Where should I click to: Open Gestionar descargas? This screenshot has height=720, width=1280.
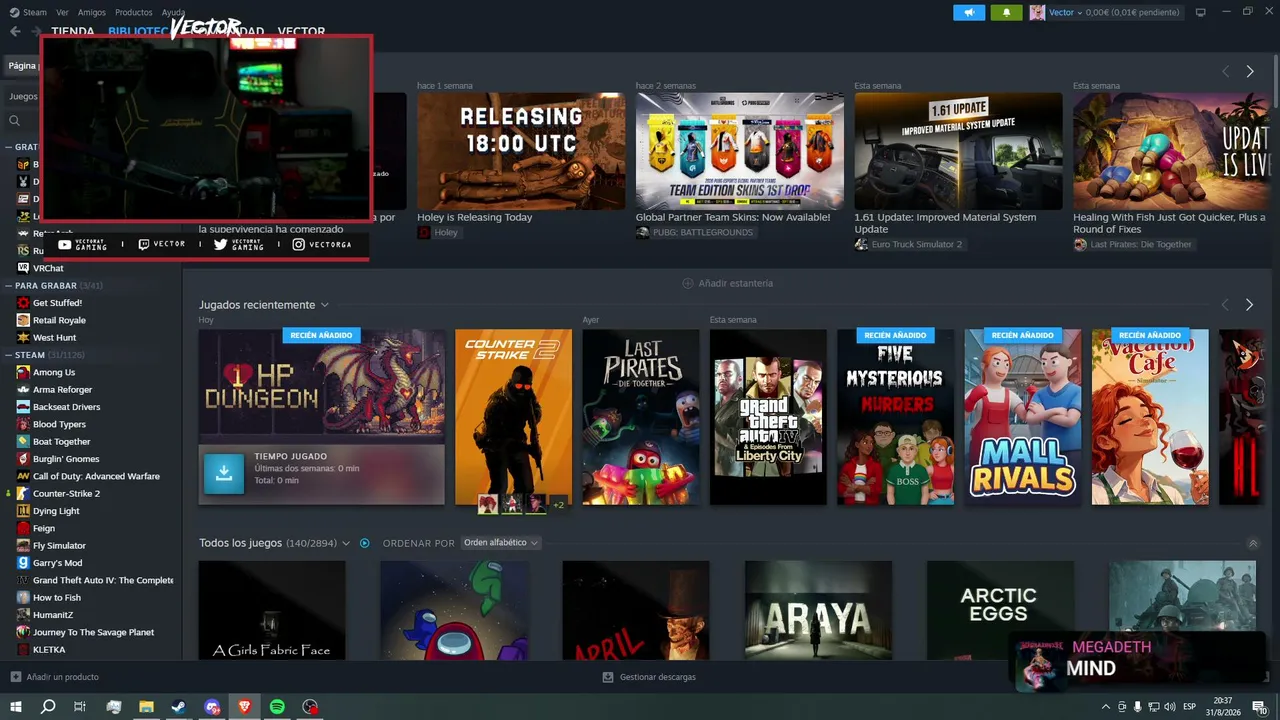pos(658,677)
